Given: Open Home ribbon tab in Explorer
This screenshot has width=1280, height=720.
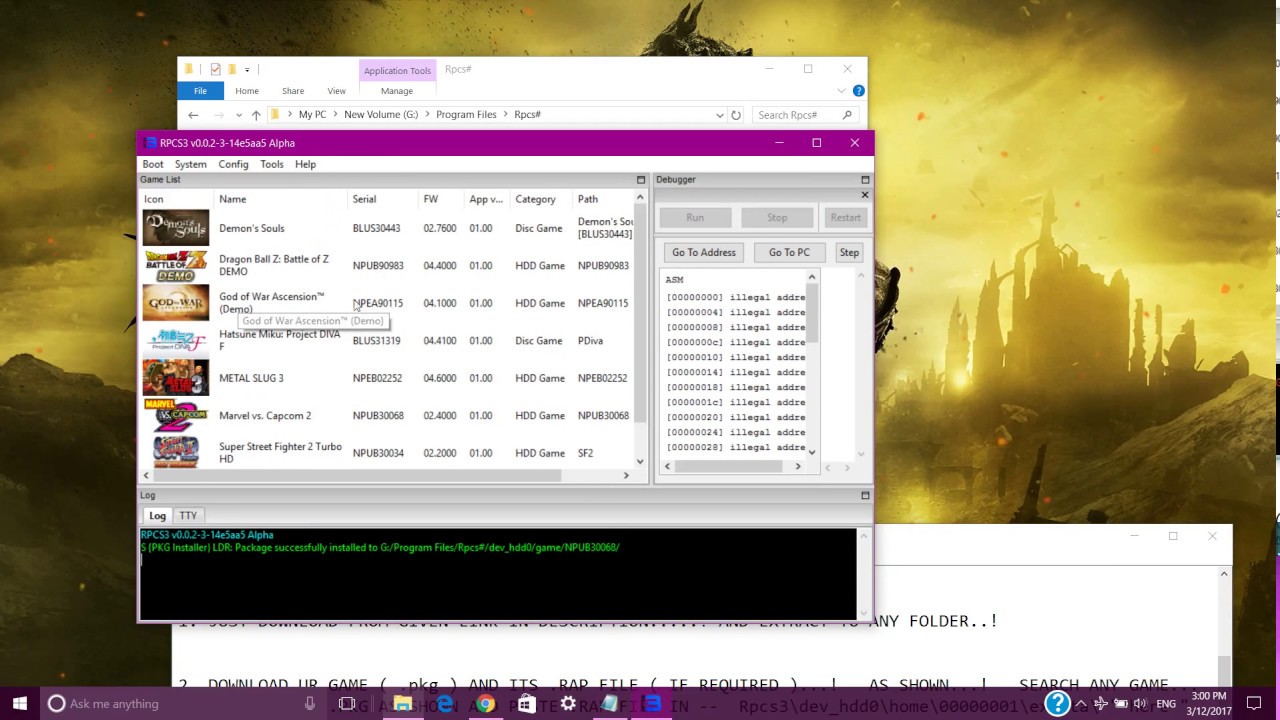Looking at the screenshot, I should pos(246,91).
